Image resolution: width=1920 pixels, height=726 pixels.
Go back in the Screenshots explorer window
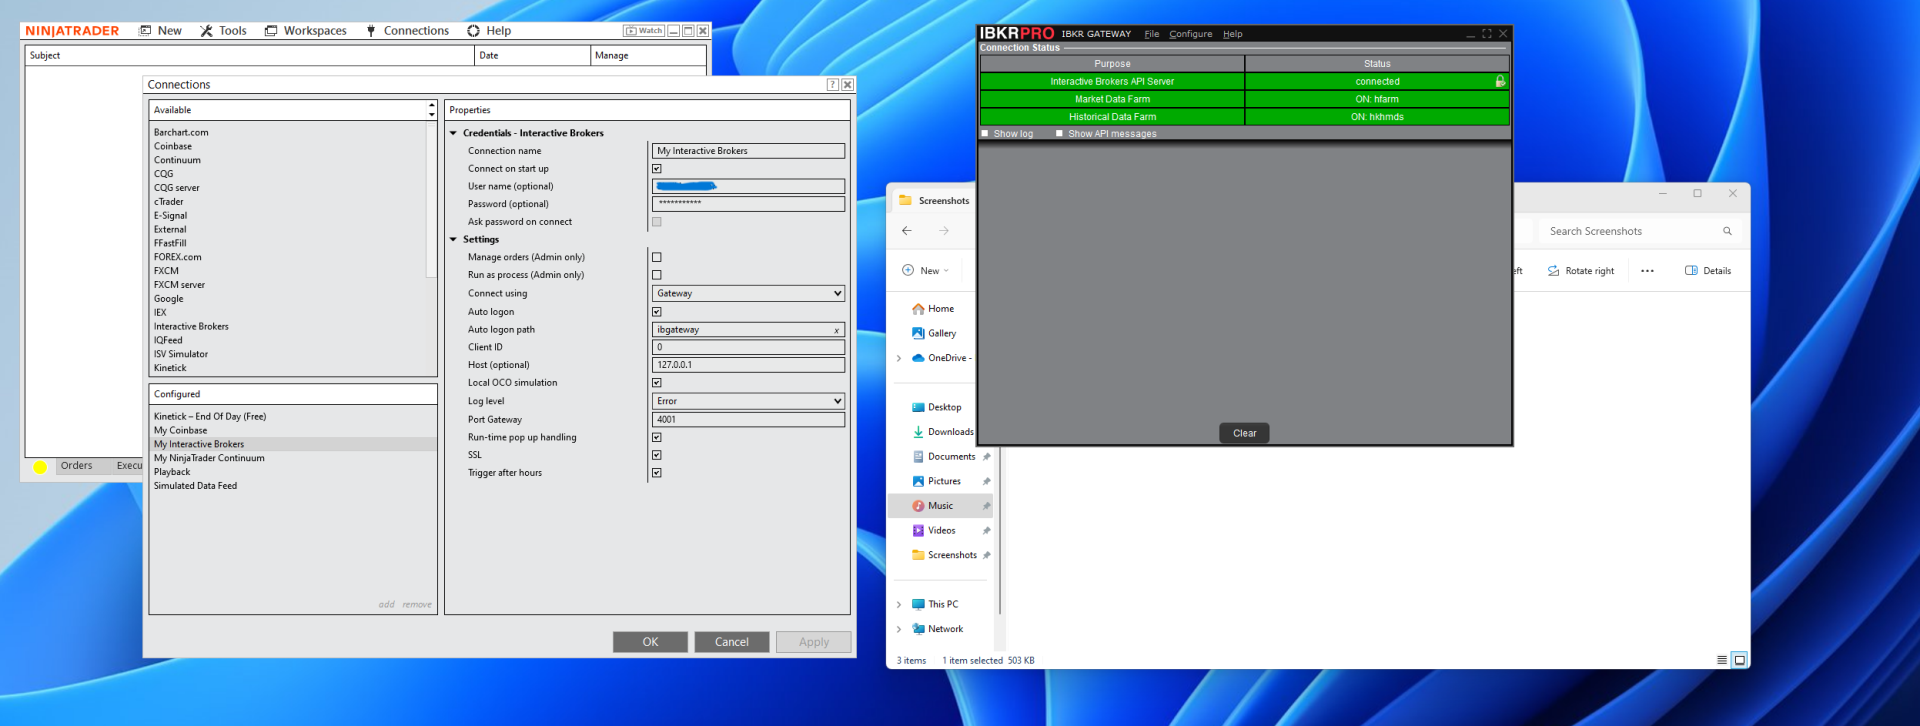pos(907,231)
